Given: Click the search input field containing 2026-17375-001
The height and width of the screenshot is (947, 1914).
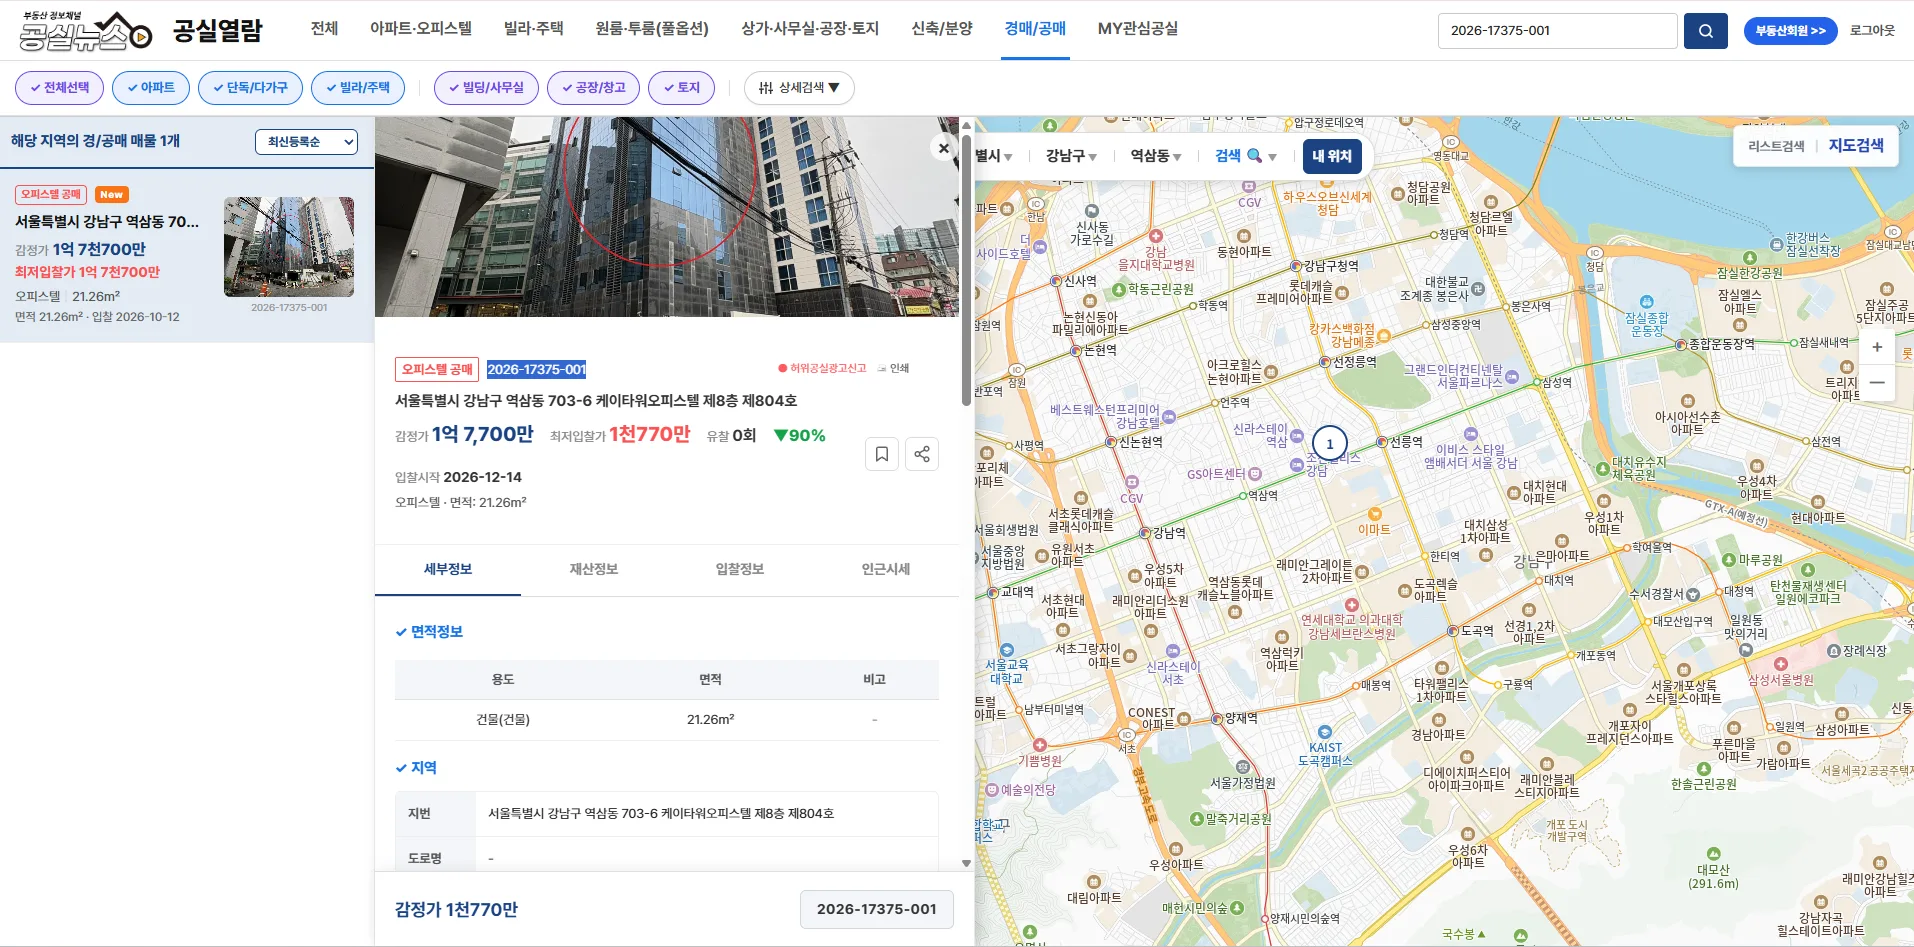Looking at the screenshot, I should 1557,31.
